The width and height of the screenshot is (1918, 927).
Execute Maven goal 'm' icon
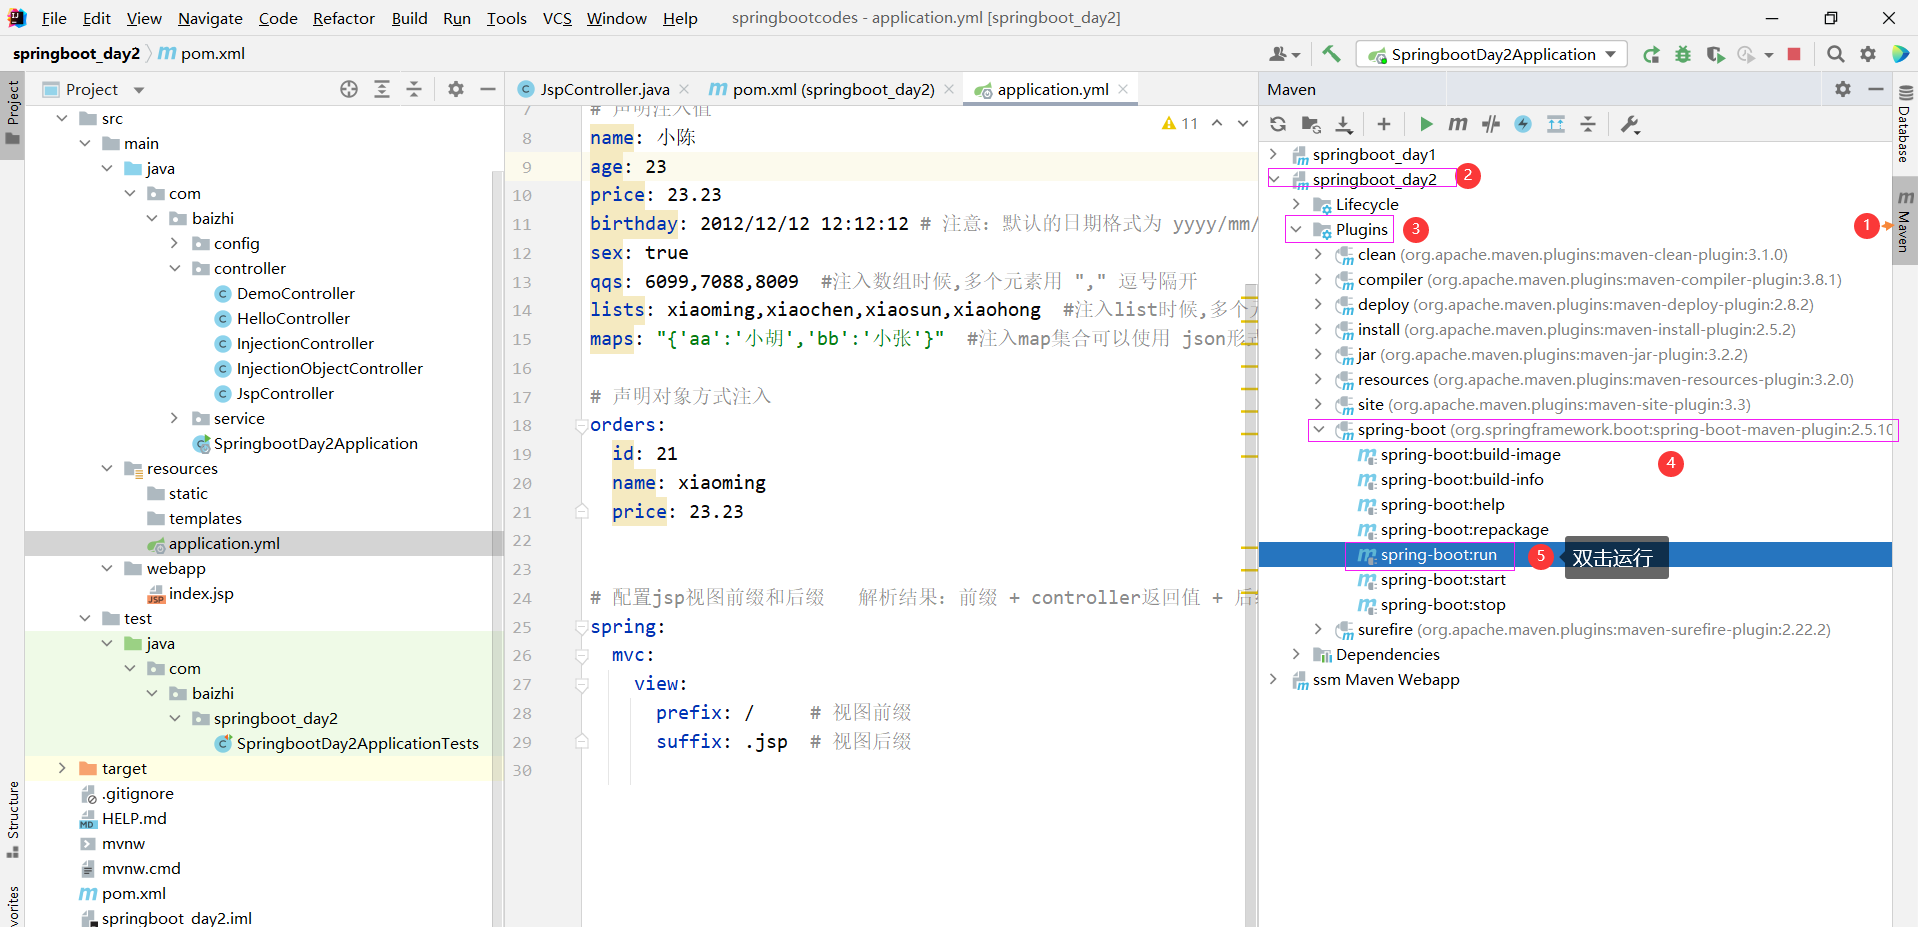click(1458, 124)
